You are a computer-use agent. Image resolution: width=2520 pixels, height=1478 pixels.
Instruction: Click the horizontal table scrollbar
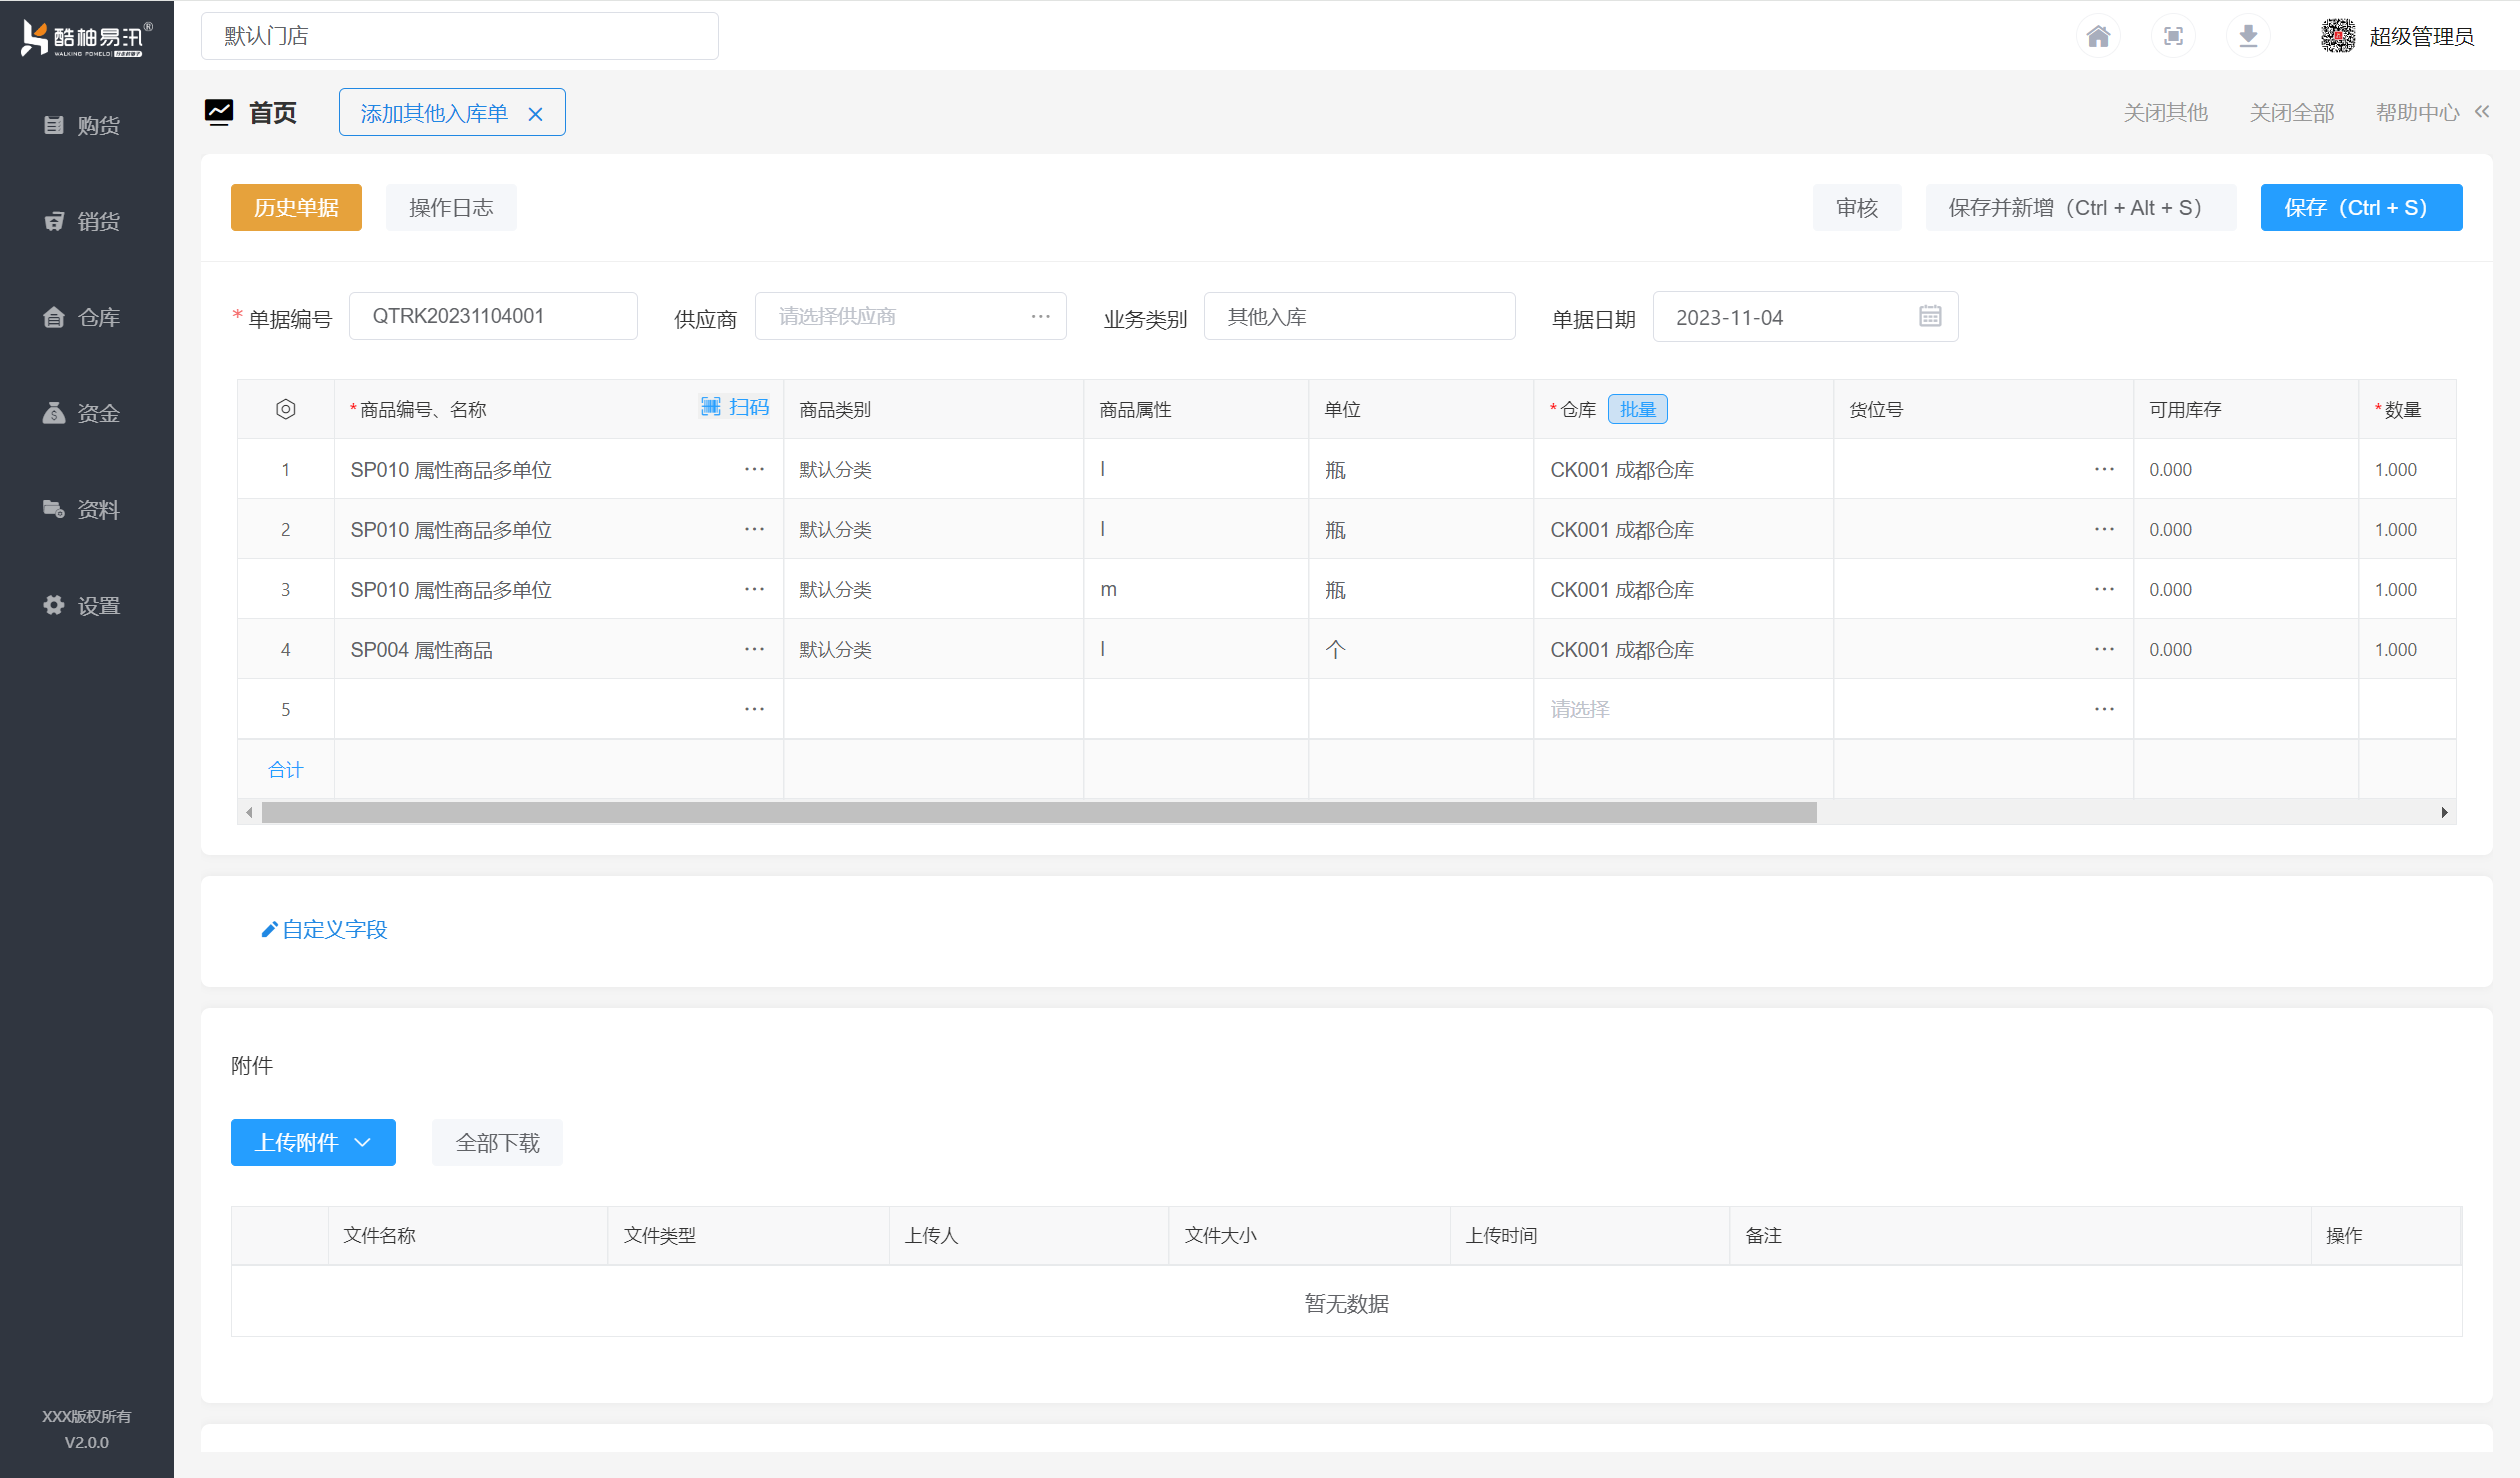(1038, 812)
